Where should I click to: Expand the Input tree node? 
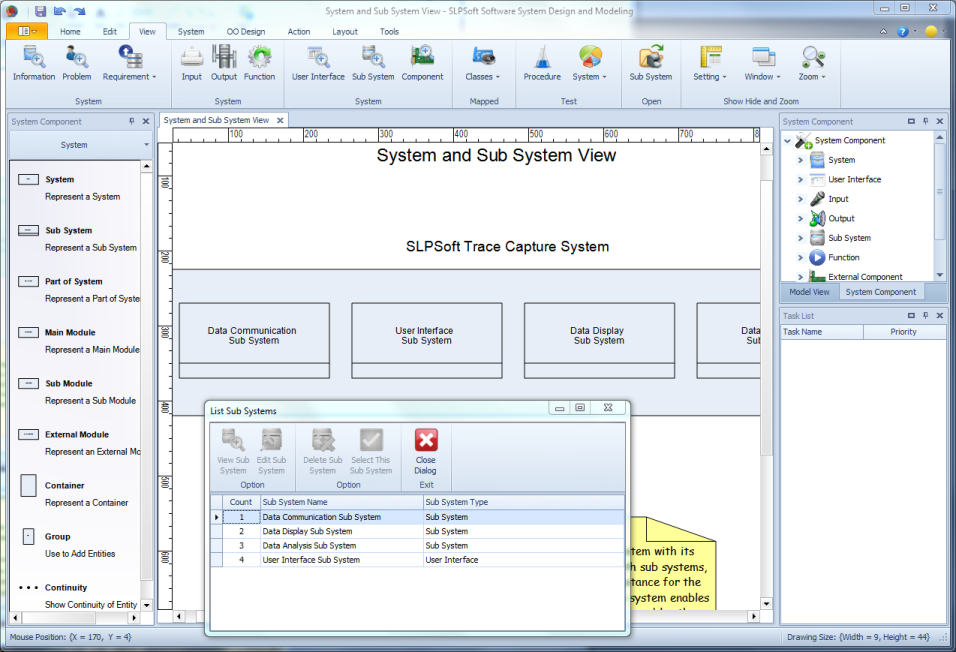(801, 199)
